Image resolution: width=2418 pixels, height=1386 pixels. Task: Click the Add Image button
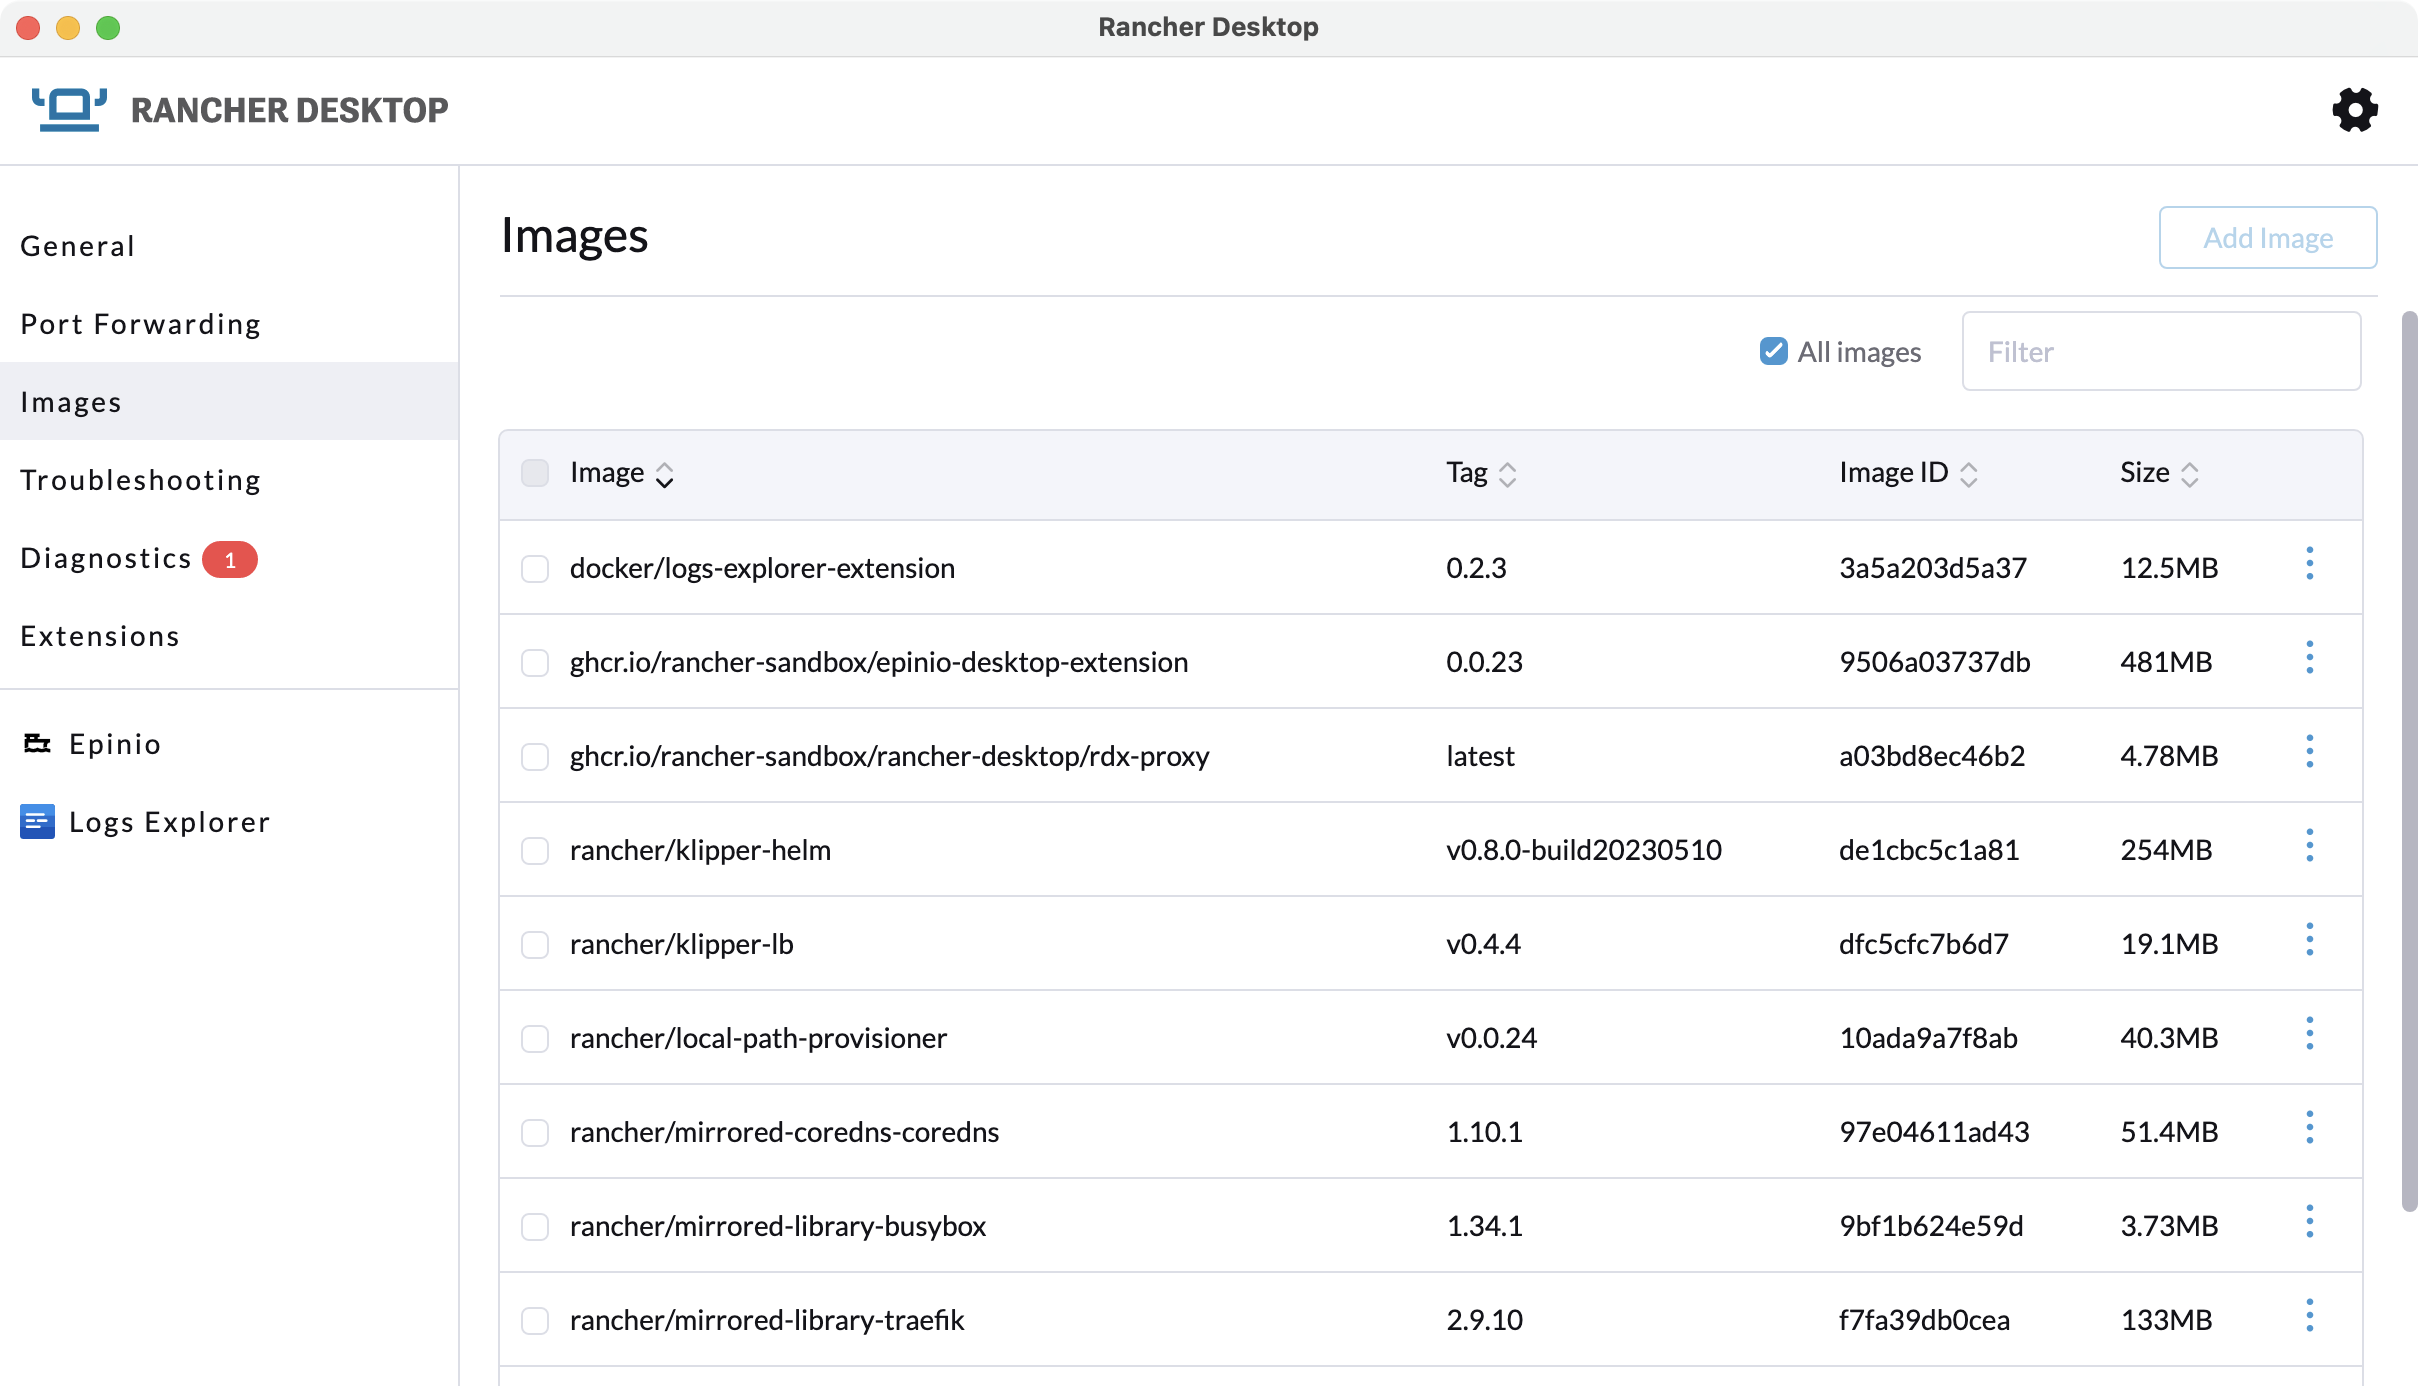[x=2267, y=237]
